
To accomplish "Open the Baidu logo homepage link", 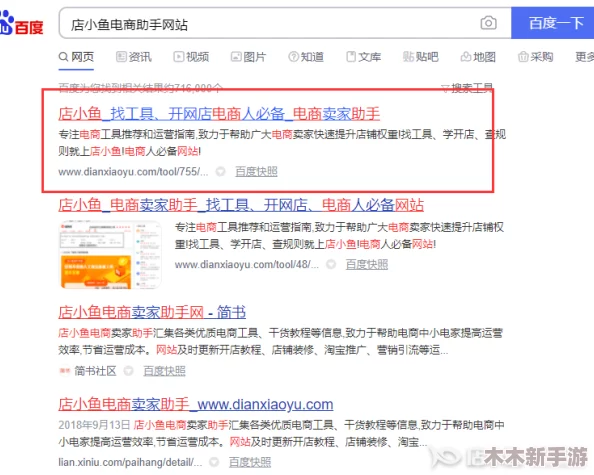I will [x=21, y=23].
